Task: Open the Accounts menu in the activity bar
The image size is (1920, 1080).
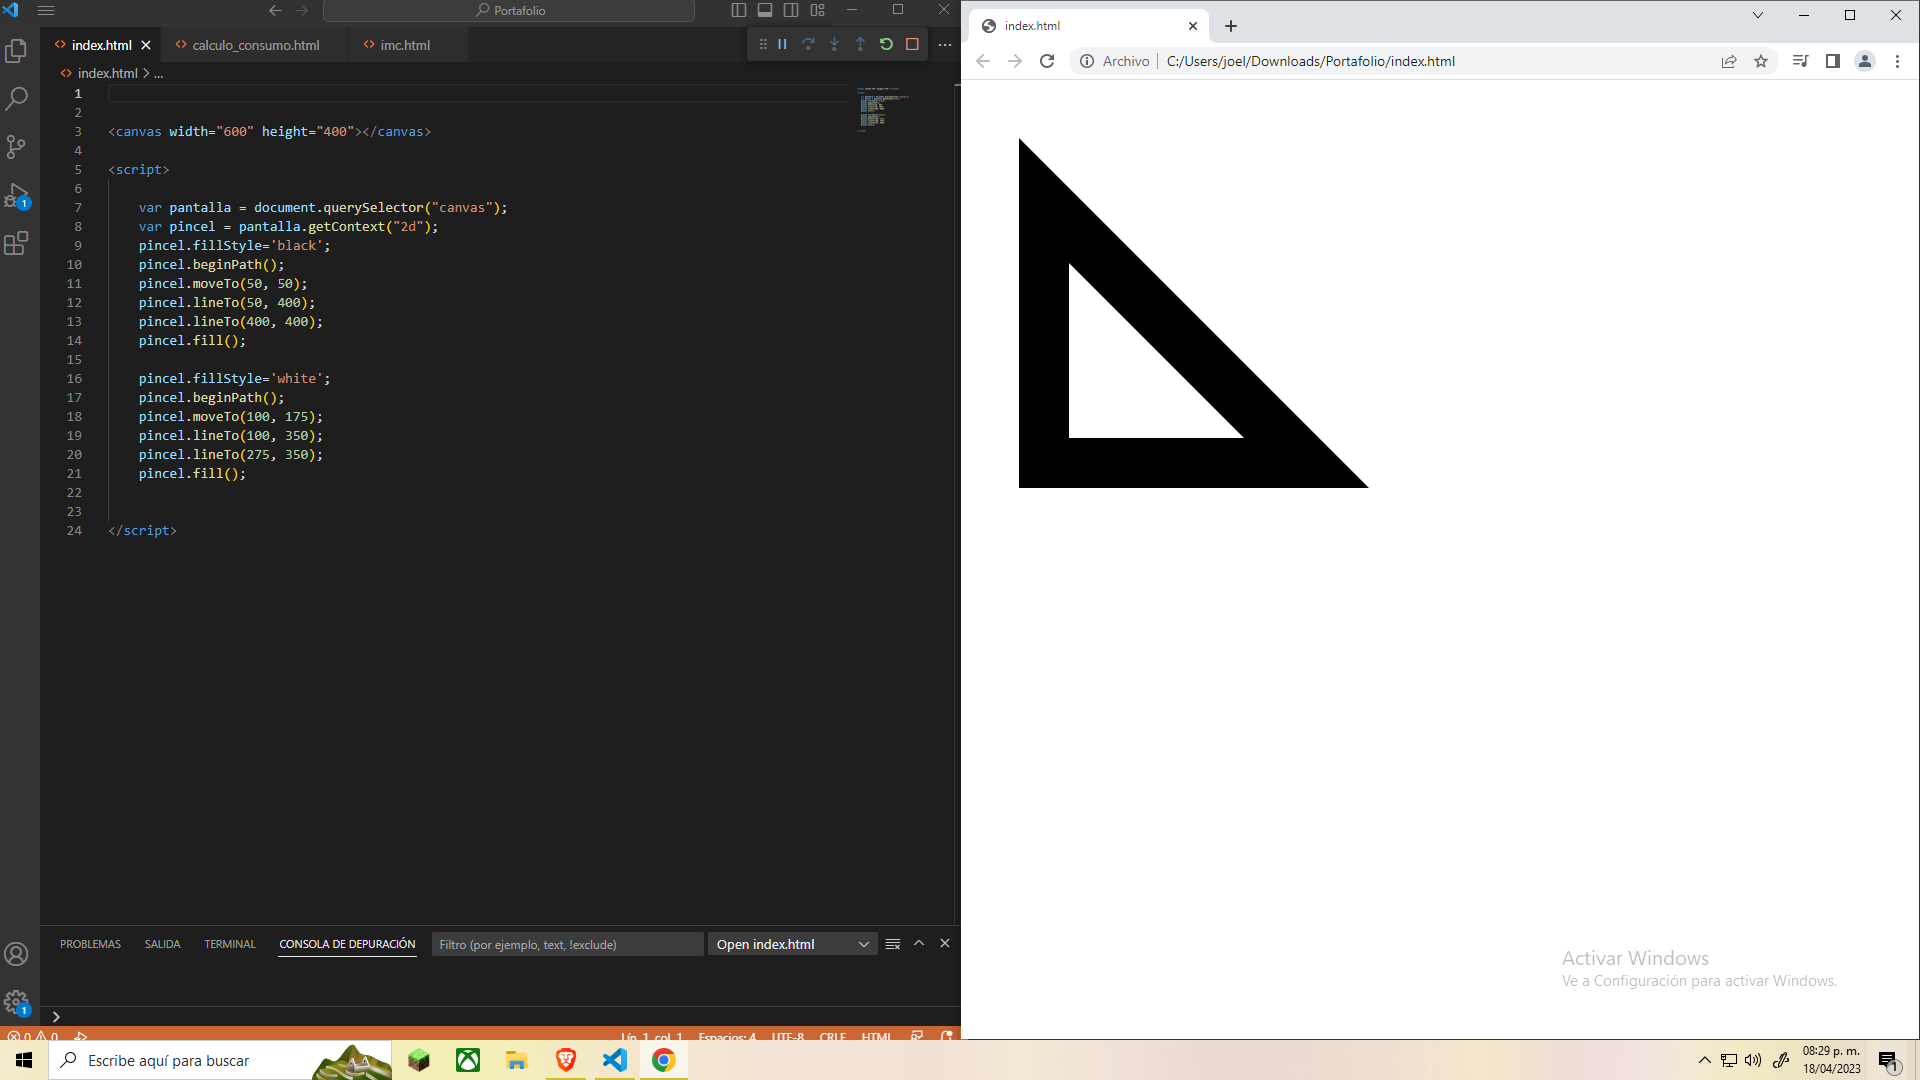Action: tap(16, 954)
